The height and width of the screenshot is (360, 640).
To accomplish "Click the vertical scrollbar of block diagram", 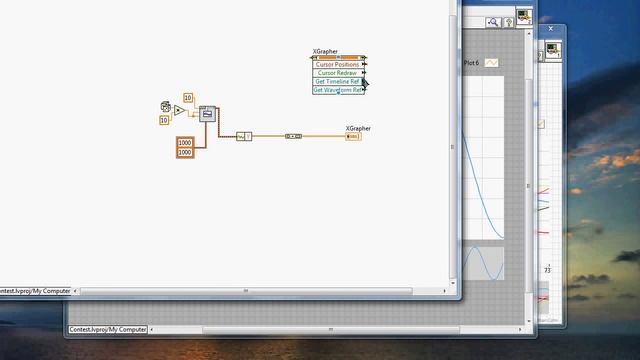I will coord(452,147).
